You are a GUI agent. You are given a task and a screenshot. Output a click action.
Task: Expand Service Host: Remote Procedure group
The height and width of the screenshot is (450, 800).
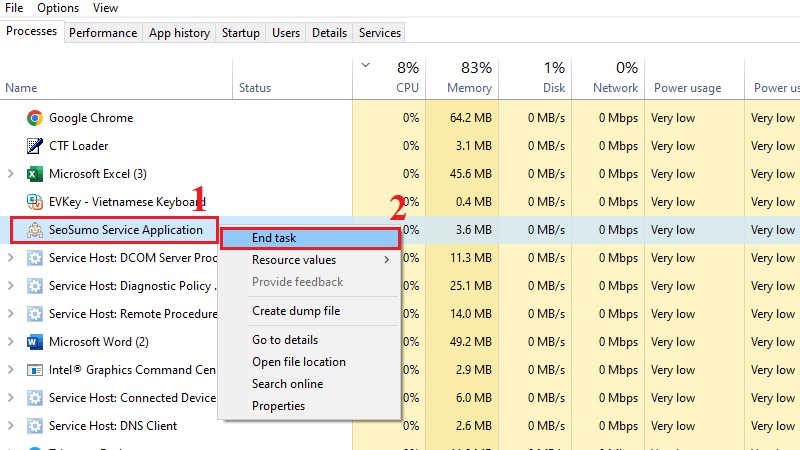click(x=11, y=314)
